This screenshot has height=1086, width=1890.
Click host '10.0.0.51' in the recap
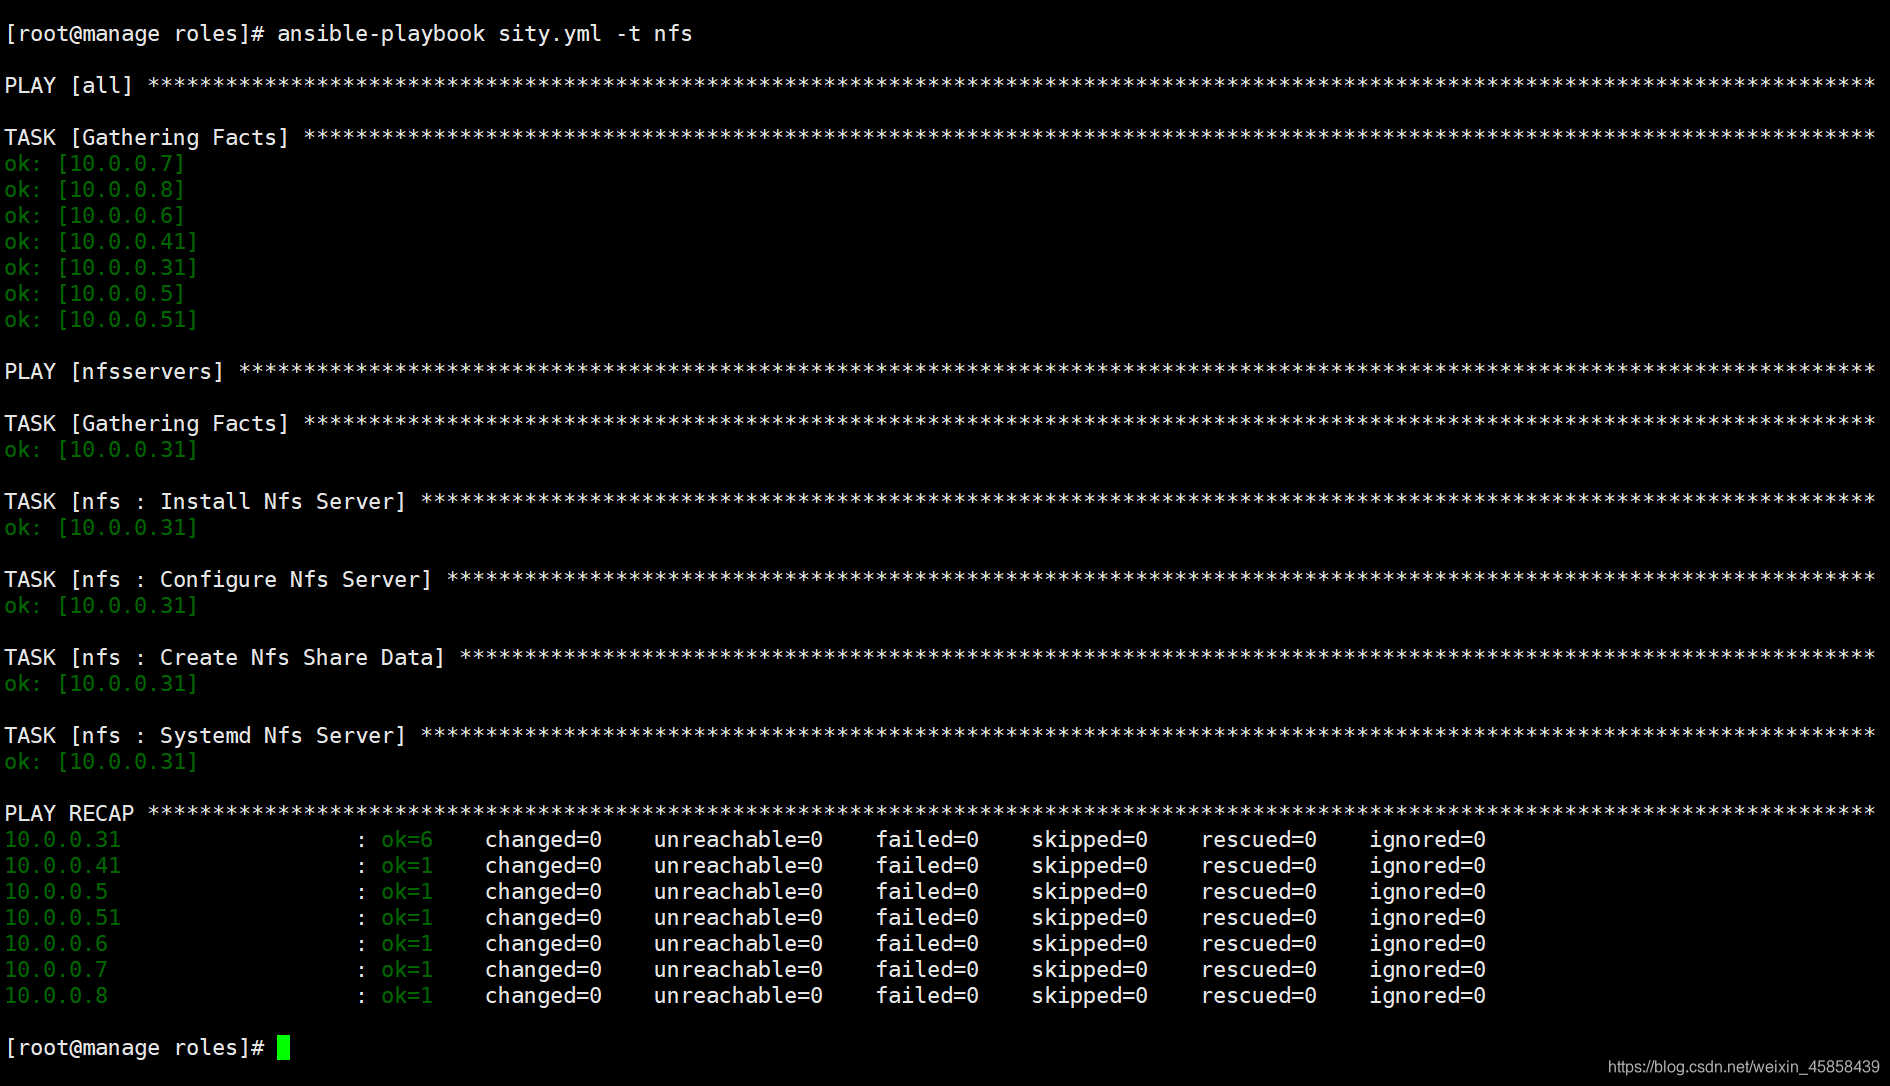click(x=63, y=918)
